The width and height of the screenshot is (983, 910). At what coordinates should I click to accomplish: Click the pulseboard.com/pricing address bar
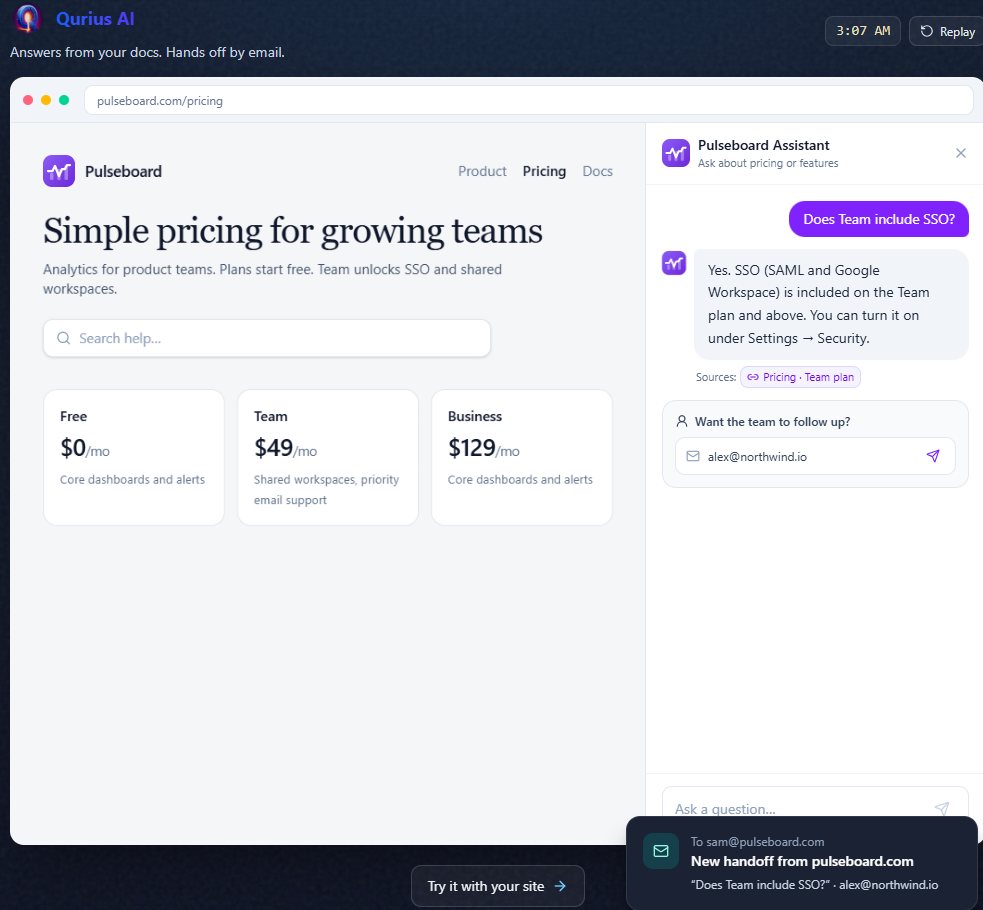(528, 100)
